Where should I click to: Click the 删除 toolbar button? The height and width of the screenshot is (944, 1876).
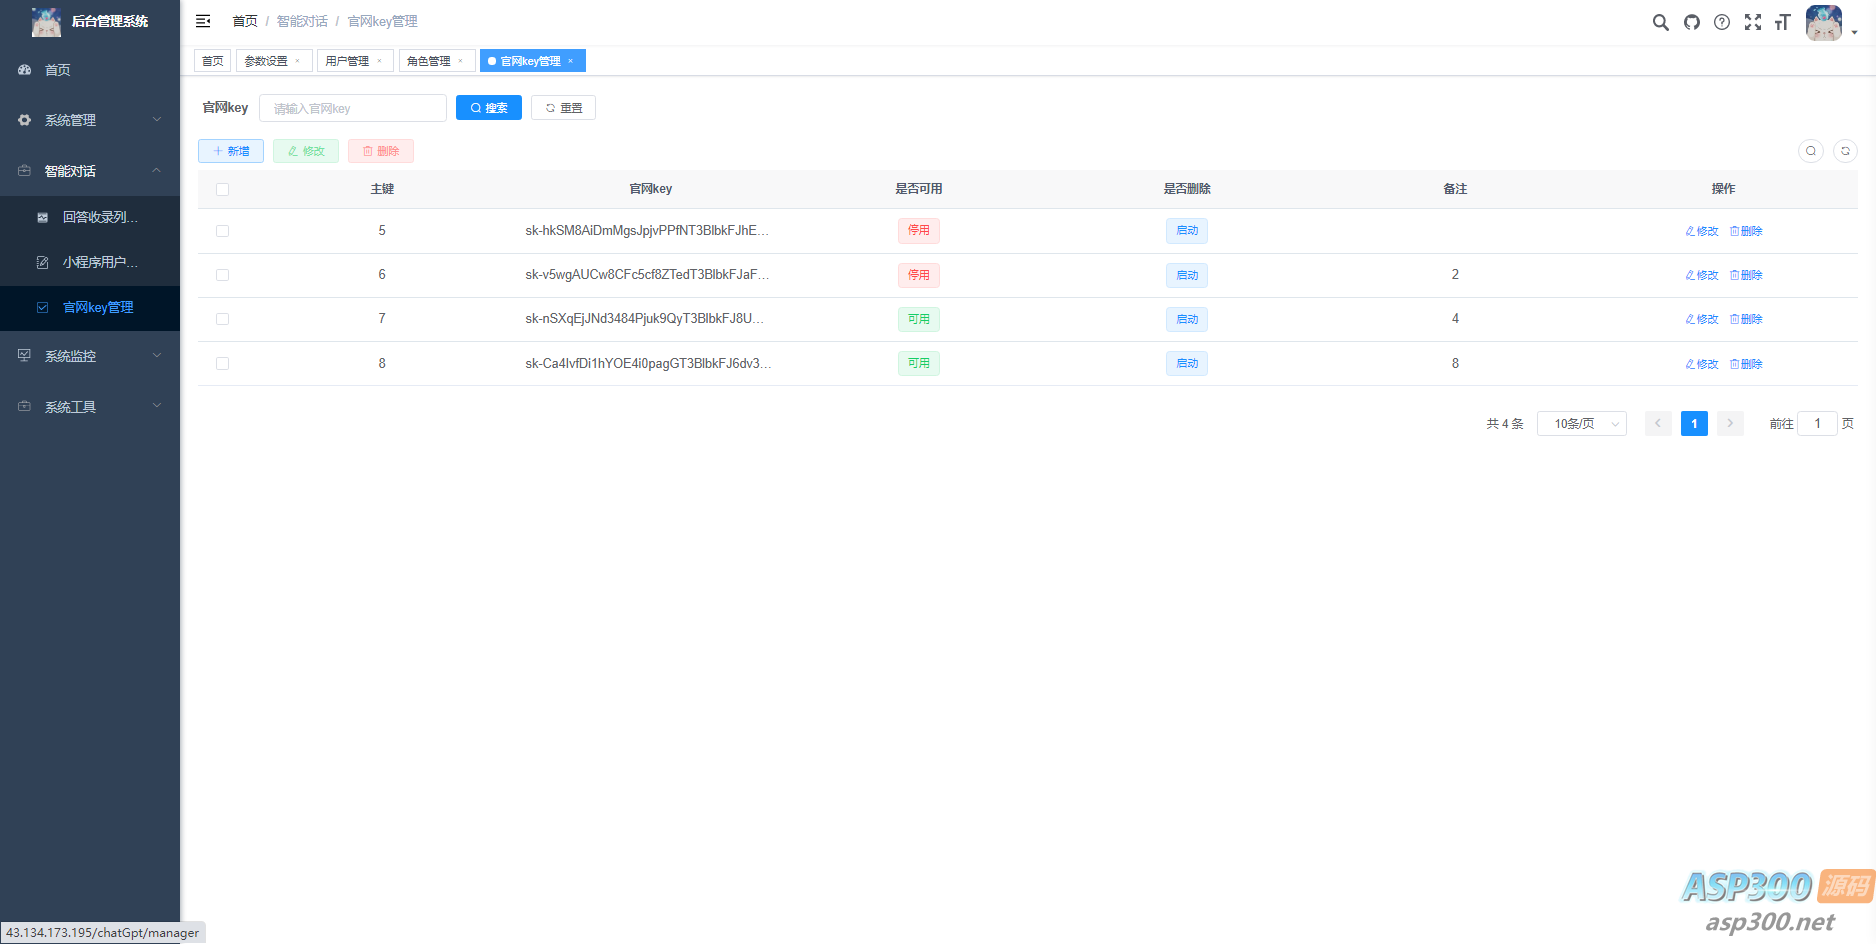click(x=381, y=151)
